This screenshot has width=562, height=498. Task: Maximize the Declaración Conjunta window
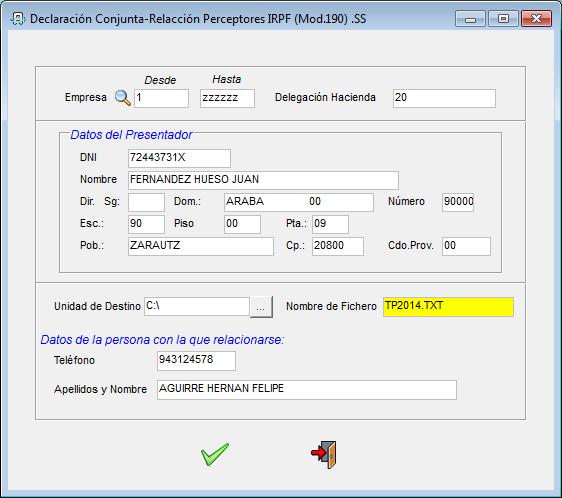coord(503,19)
